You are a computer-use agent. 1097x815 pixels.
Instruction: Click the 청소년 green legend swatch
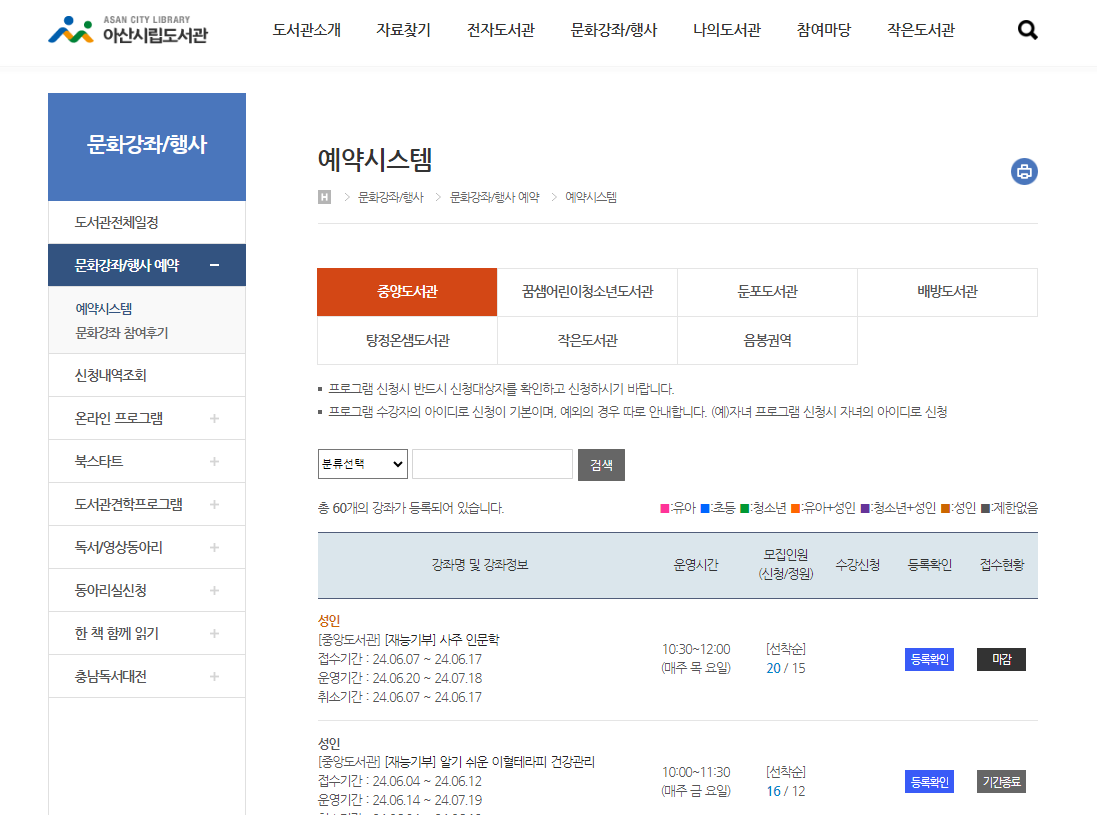745,509
